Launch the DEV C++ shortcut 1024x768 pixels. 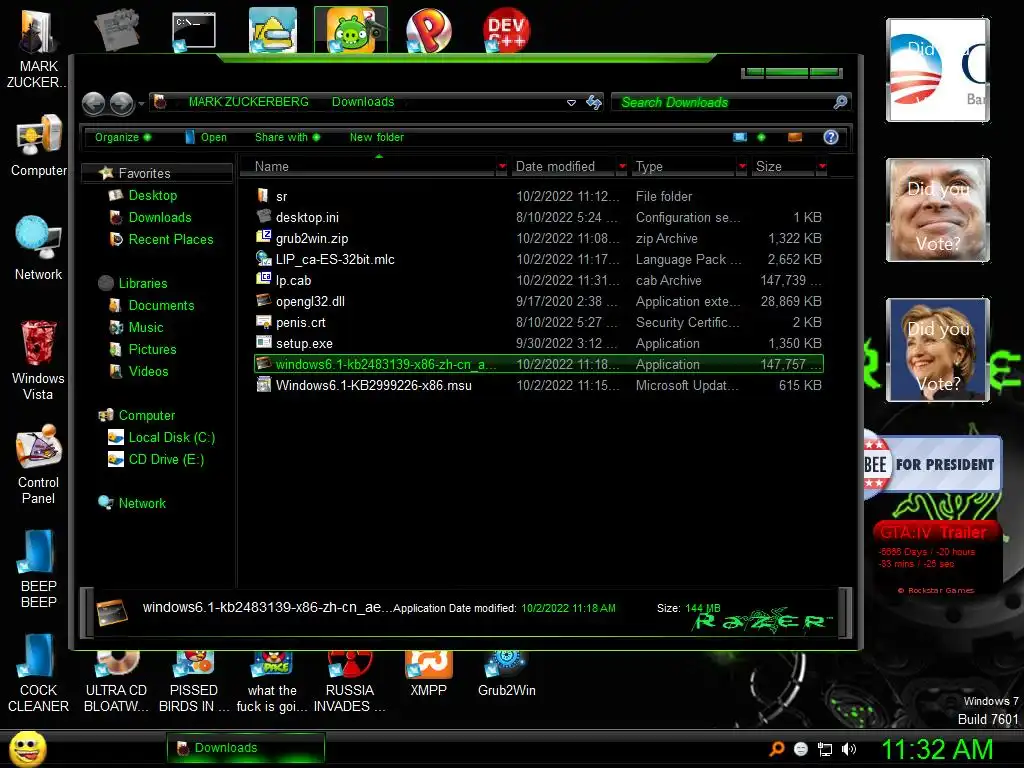coord(507,30)
